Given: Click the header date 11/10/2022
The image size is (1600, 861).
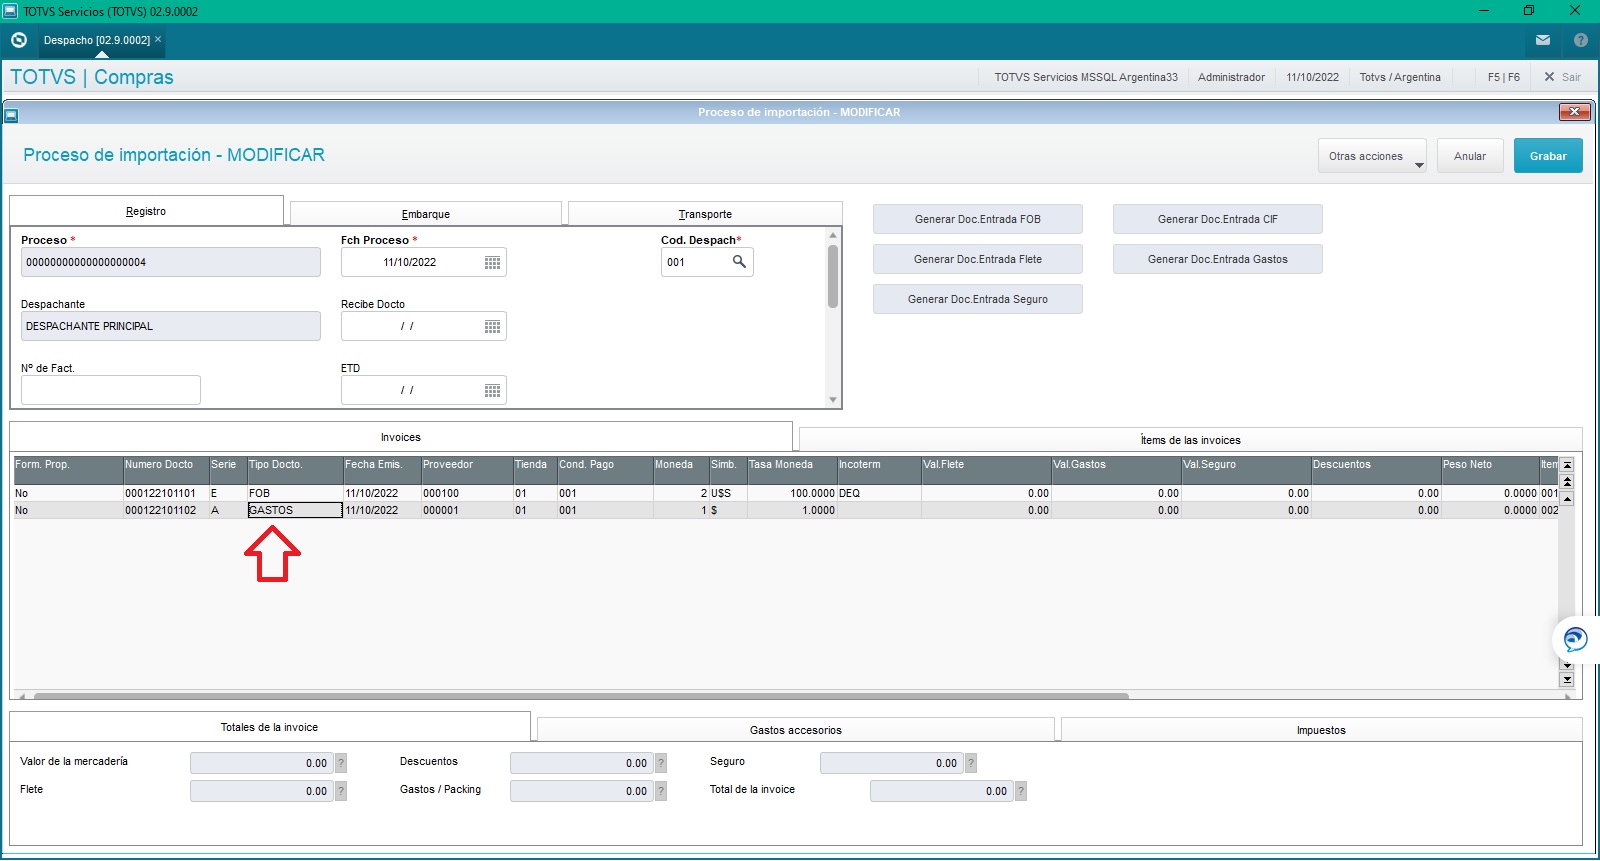Looking at the screenshot, I should click(x=1312, y=77).
